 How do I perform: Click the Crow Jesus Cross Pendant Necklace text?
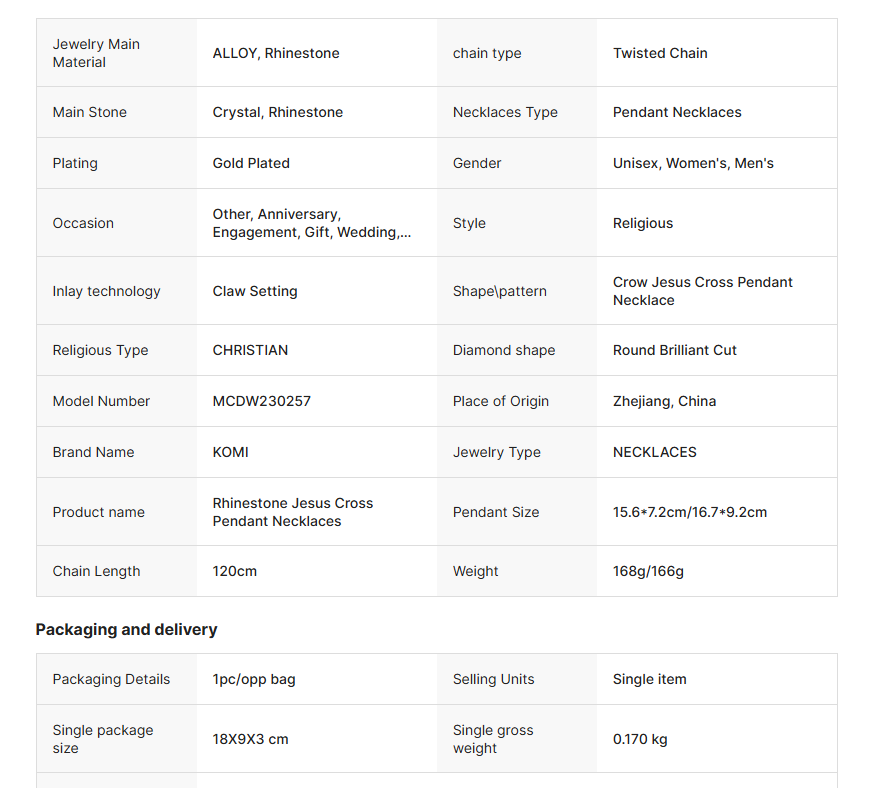click(702, 291)
